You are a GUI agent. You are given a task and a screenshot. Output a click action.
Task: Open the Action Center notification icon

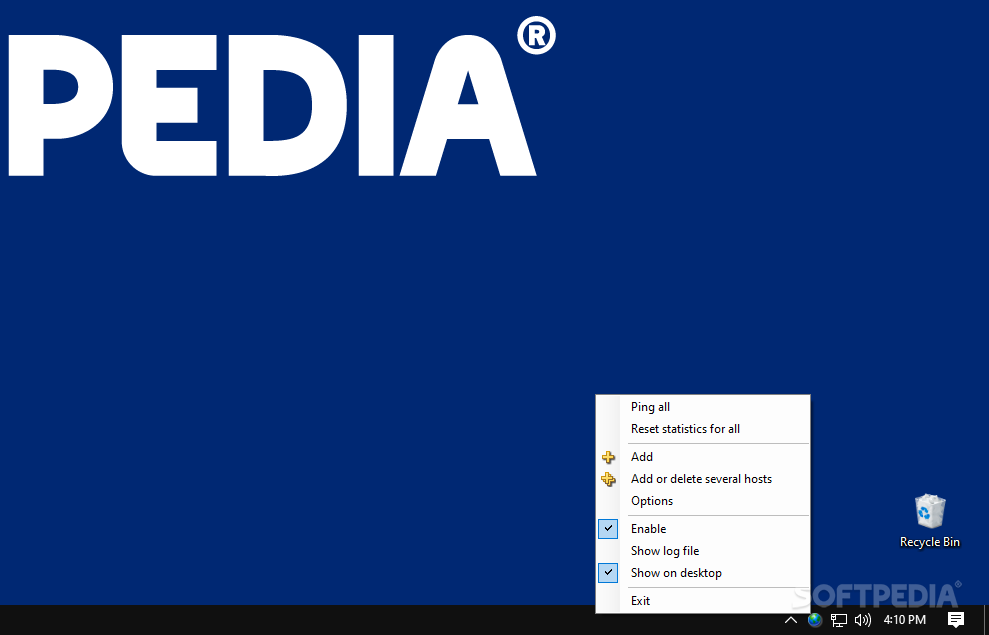coord(956,620)
